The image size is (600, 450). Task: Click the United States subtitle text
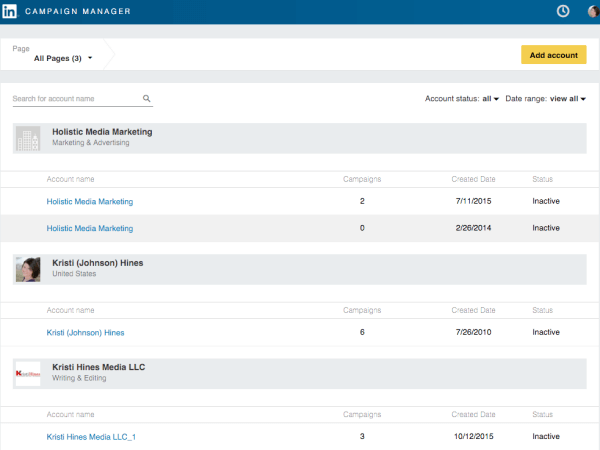[74, 274]
